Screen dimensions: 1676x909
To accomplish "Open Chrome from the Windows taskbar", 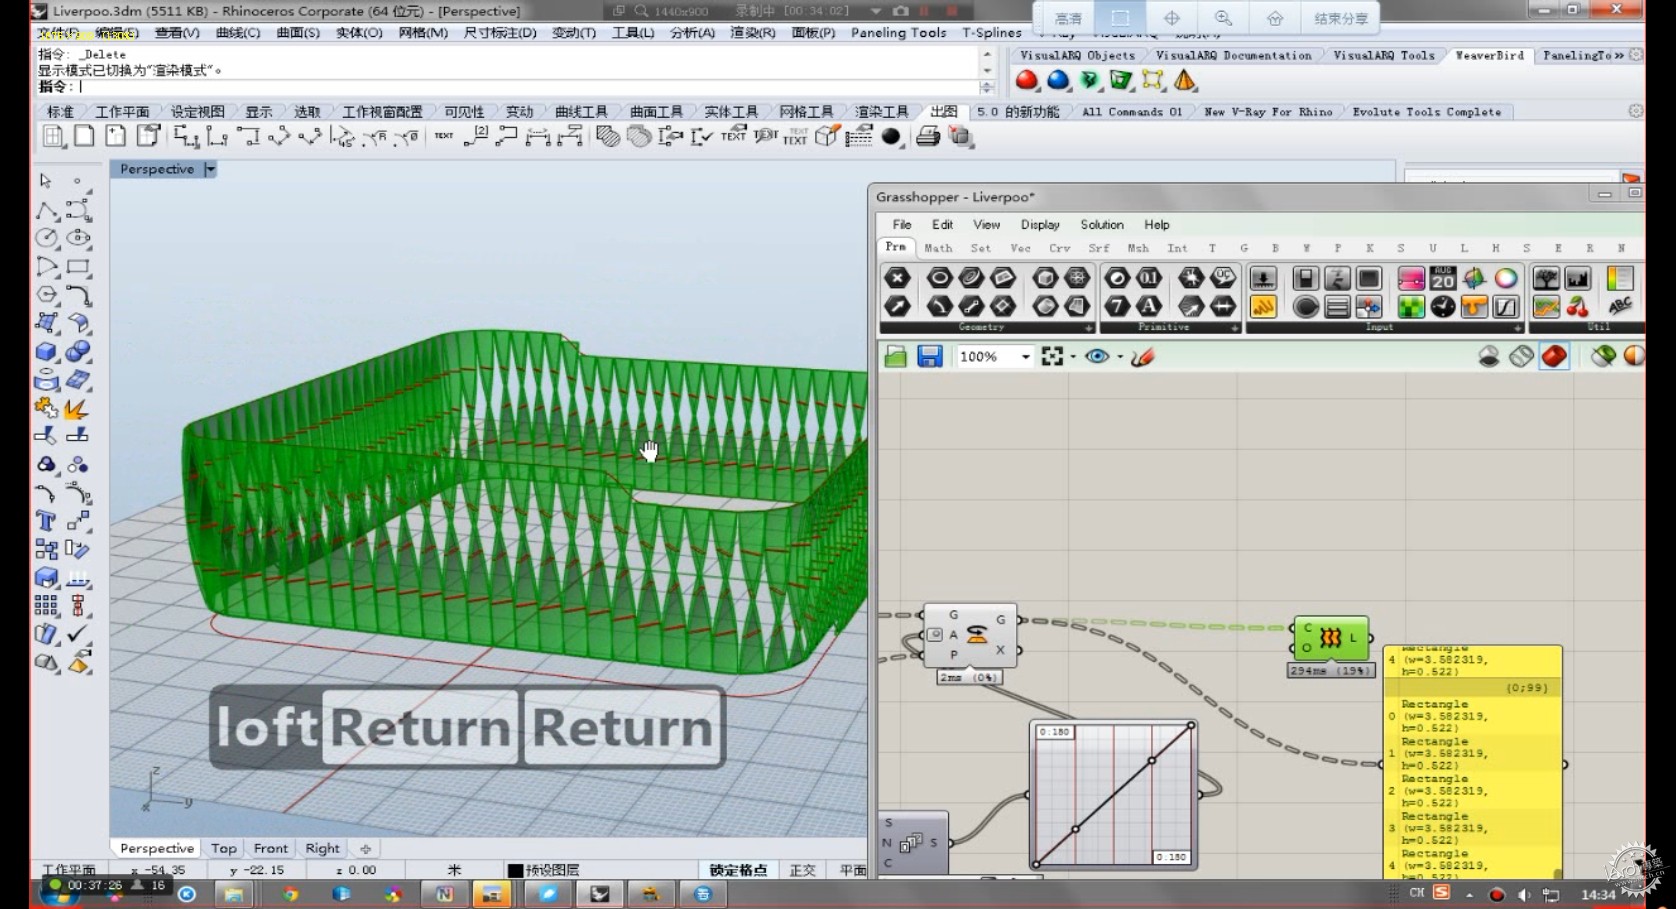I will click(x=290, y=894).
